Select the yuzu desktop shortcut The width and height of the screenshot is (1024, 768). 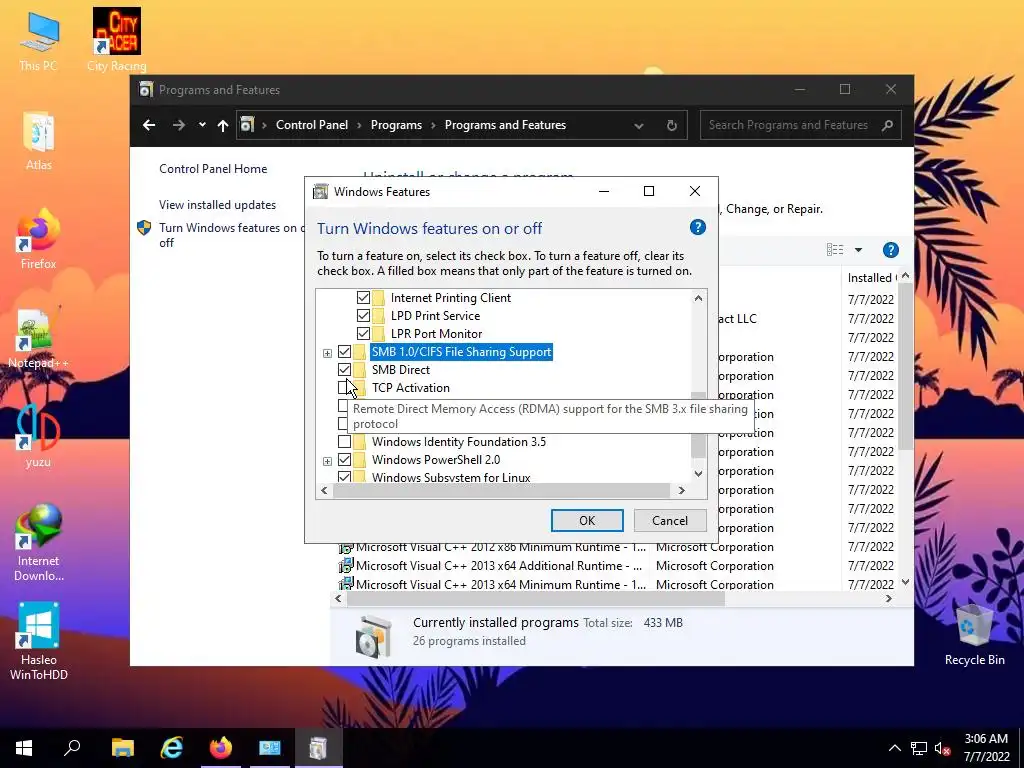click(x=39, y=438)
